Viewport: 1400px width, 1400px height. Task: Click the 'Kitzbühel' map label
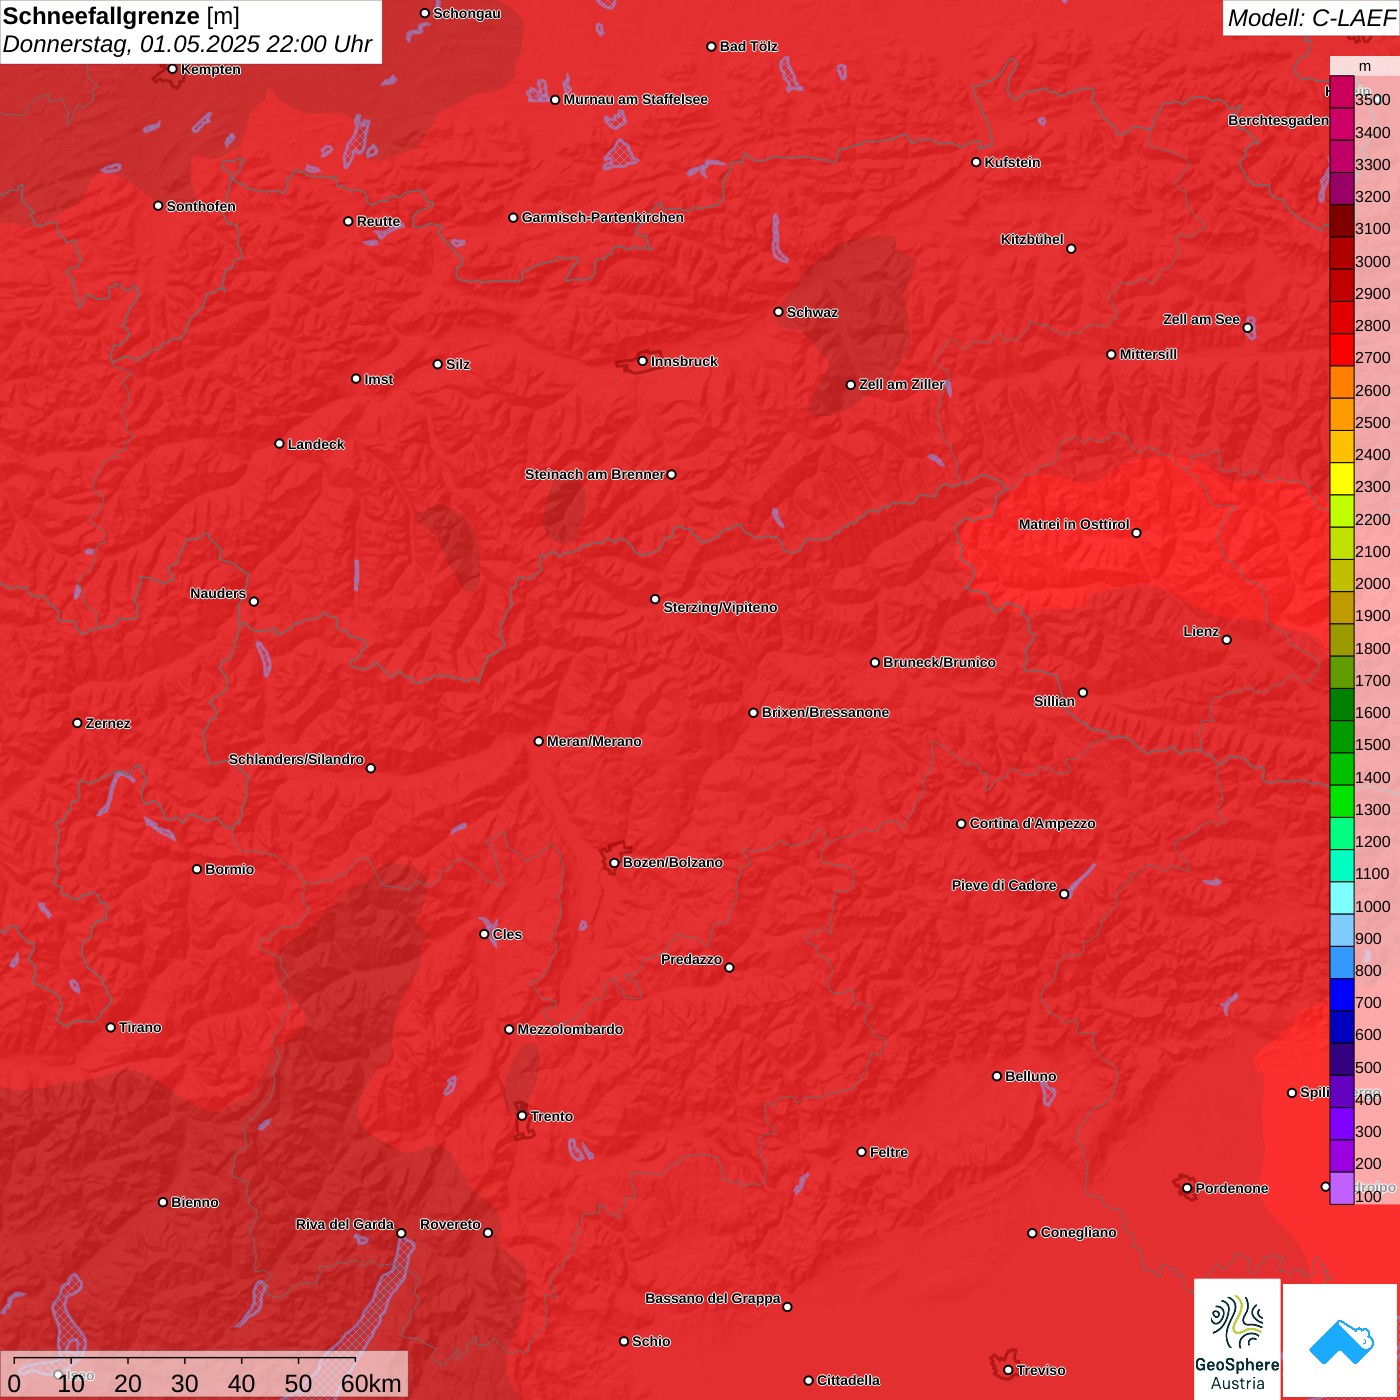(x=1032, y=239)
